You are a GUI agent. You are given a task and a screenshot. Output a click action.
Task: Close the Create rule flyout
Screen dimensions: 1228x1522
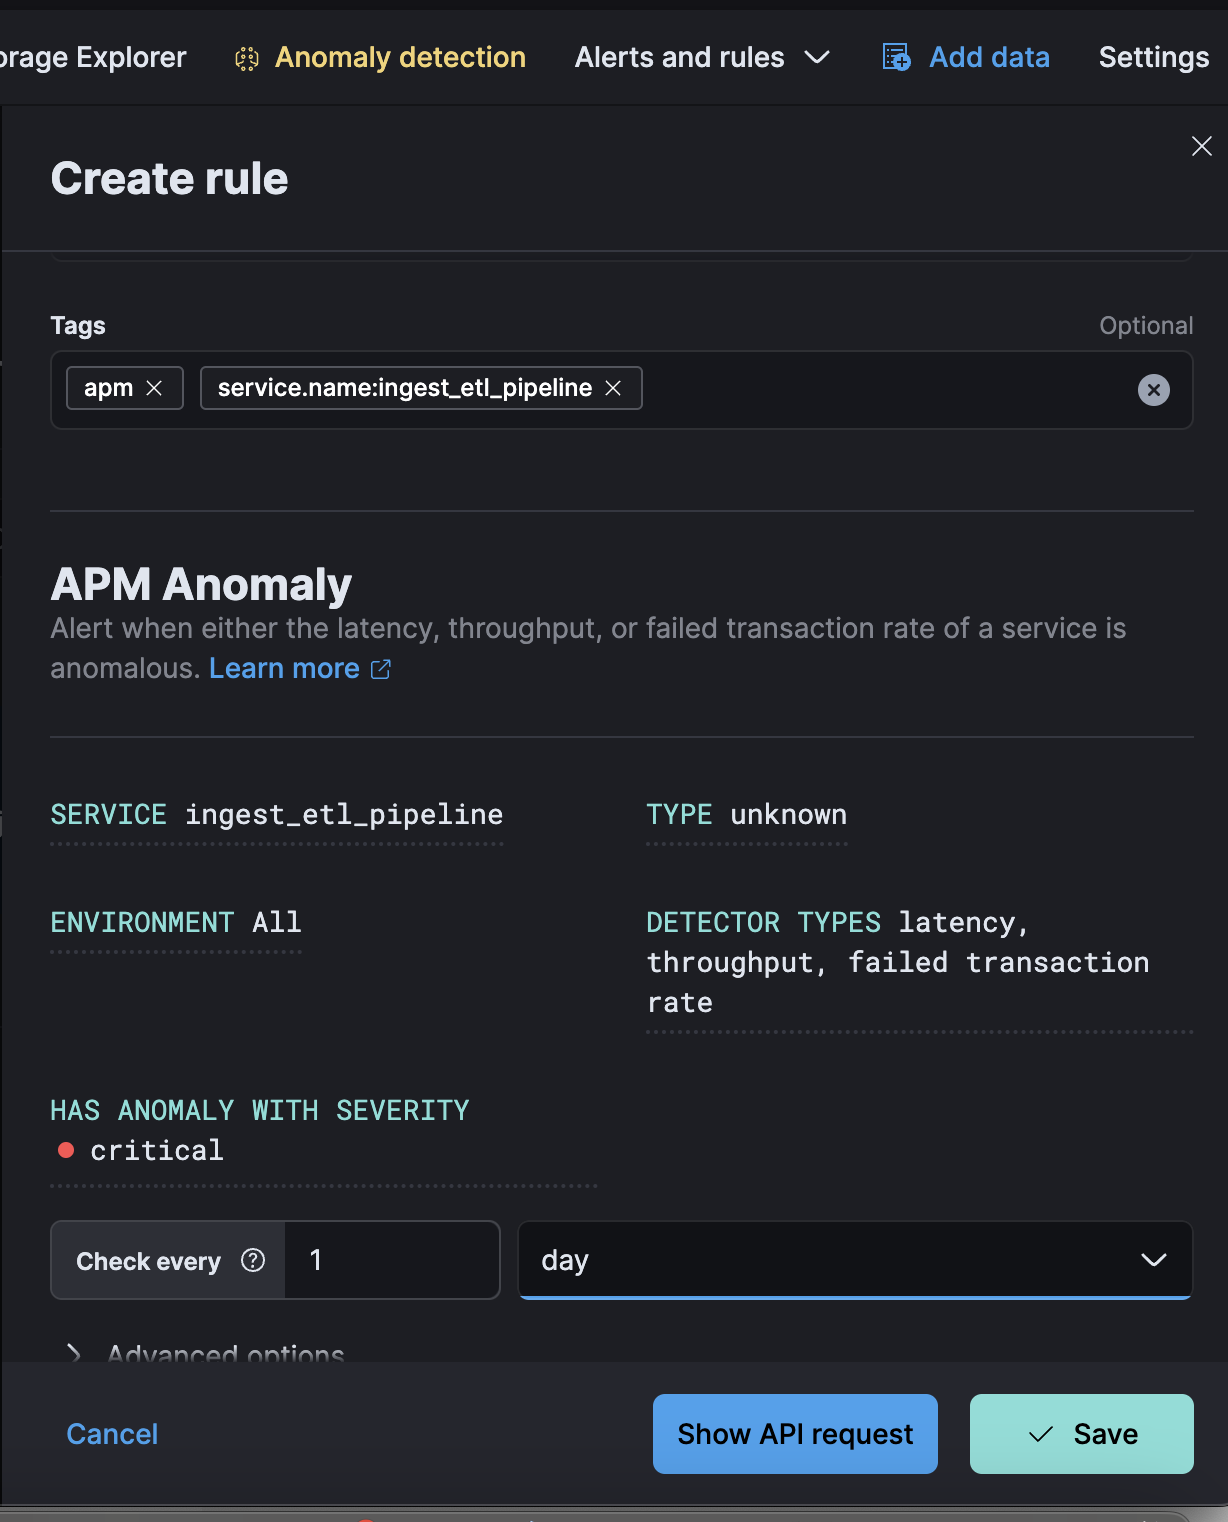tap(1201, 147)
